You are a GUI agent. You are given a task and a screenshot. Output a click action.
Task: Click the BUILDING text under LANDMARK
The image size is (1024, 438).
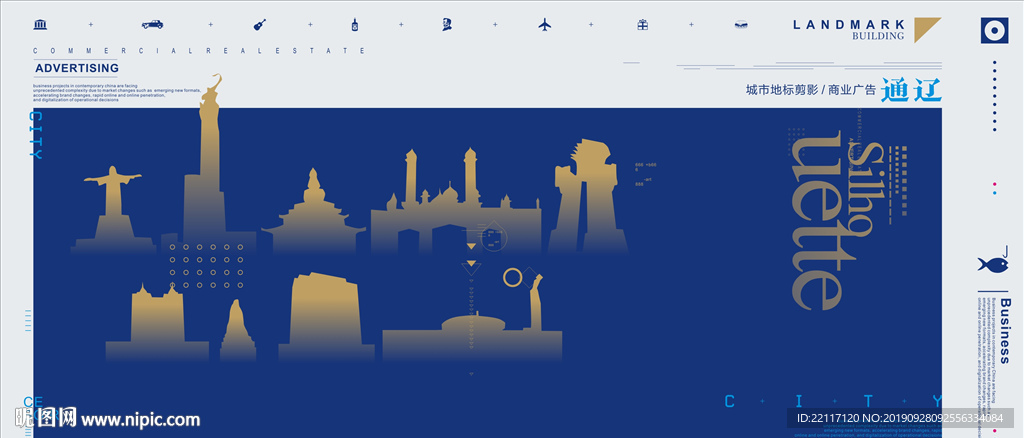coord(878,37)
